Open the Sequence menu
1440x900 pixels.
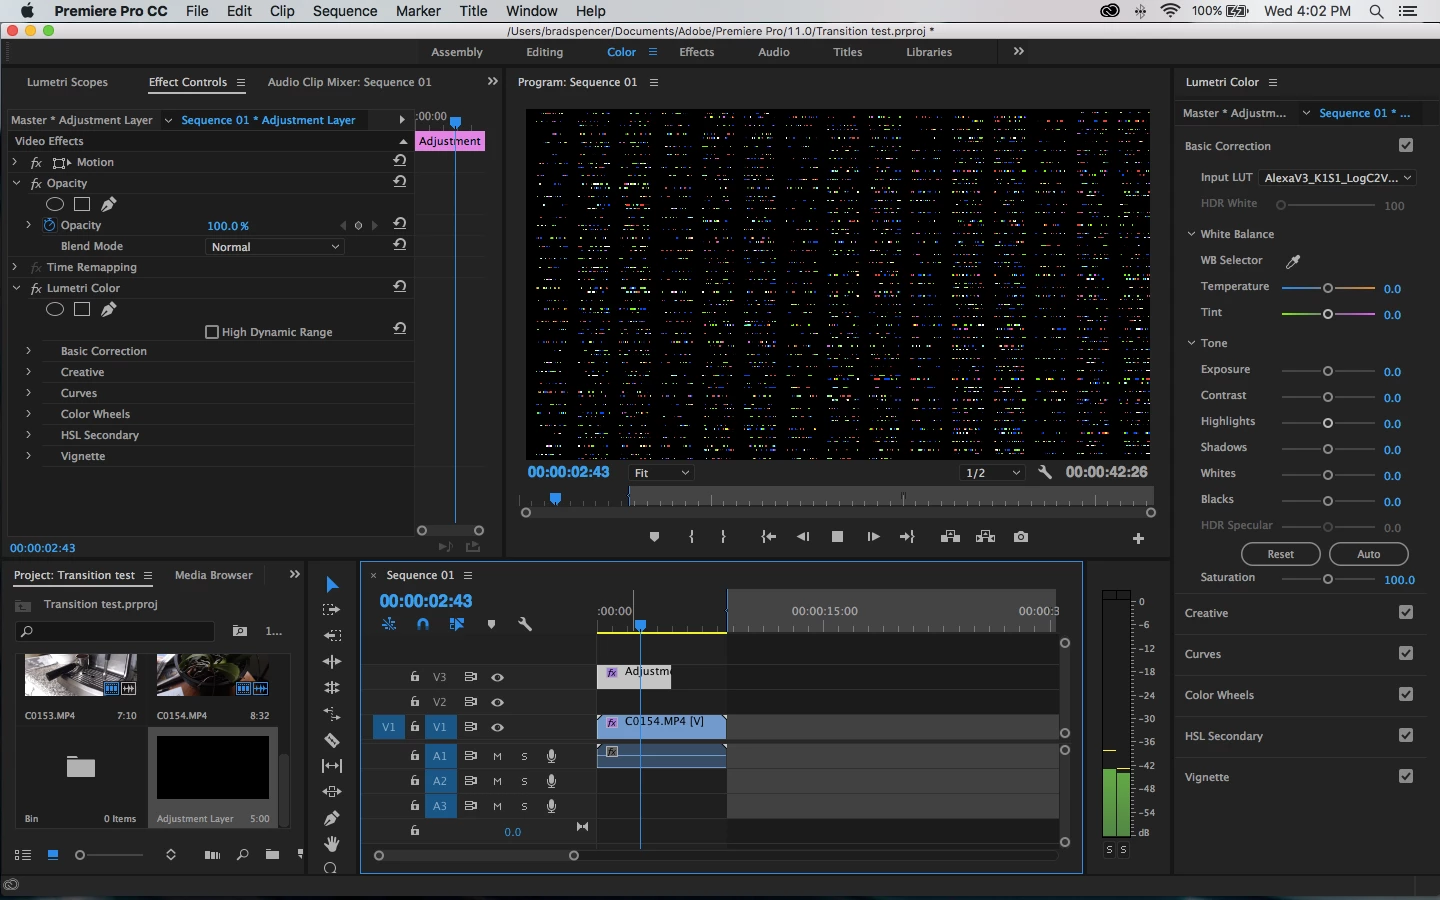(x=345, y=11)
